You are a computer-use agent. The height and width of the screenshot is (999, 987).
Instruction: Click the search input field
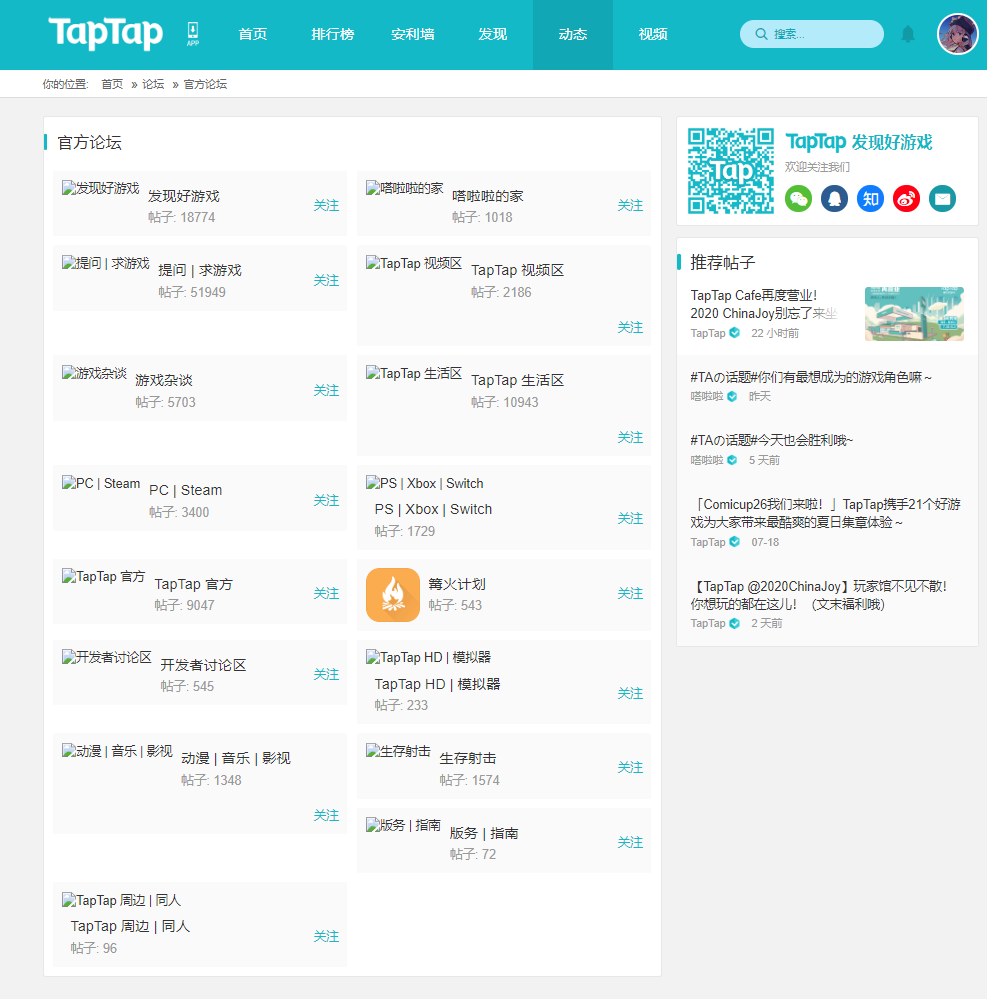coord(812,34)
